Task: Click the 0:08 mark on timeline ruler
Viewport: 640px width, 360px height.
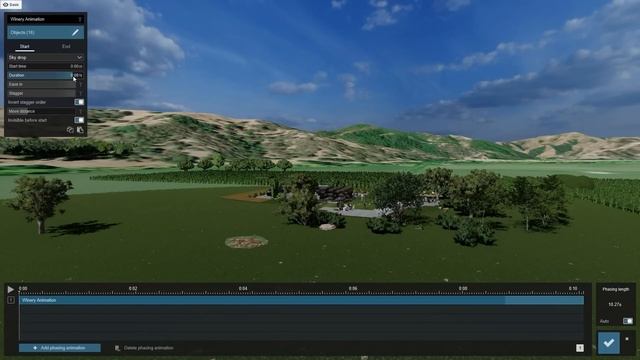Action: click(463, 289)
